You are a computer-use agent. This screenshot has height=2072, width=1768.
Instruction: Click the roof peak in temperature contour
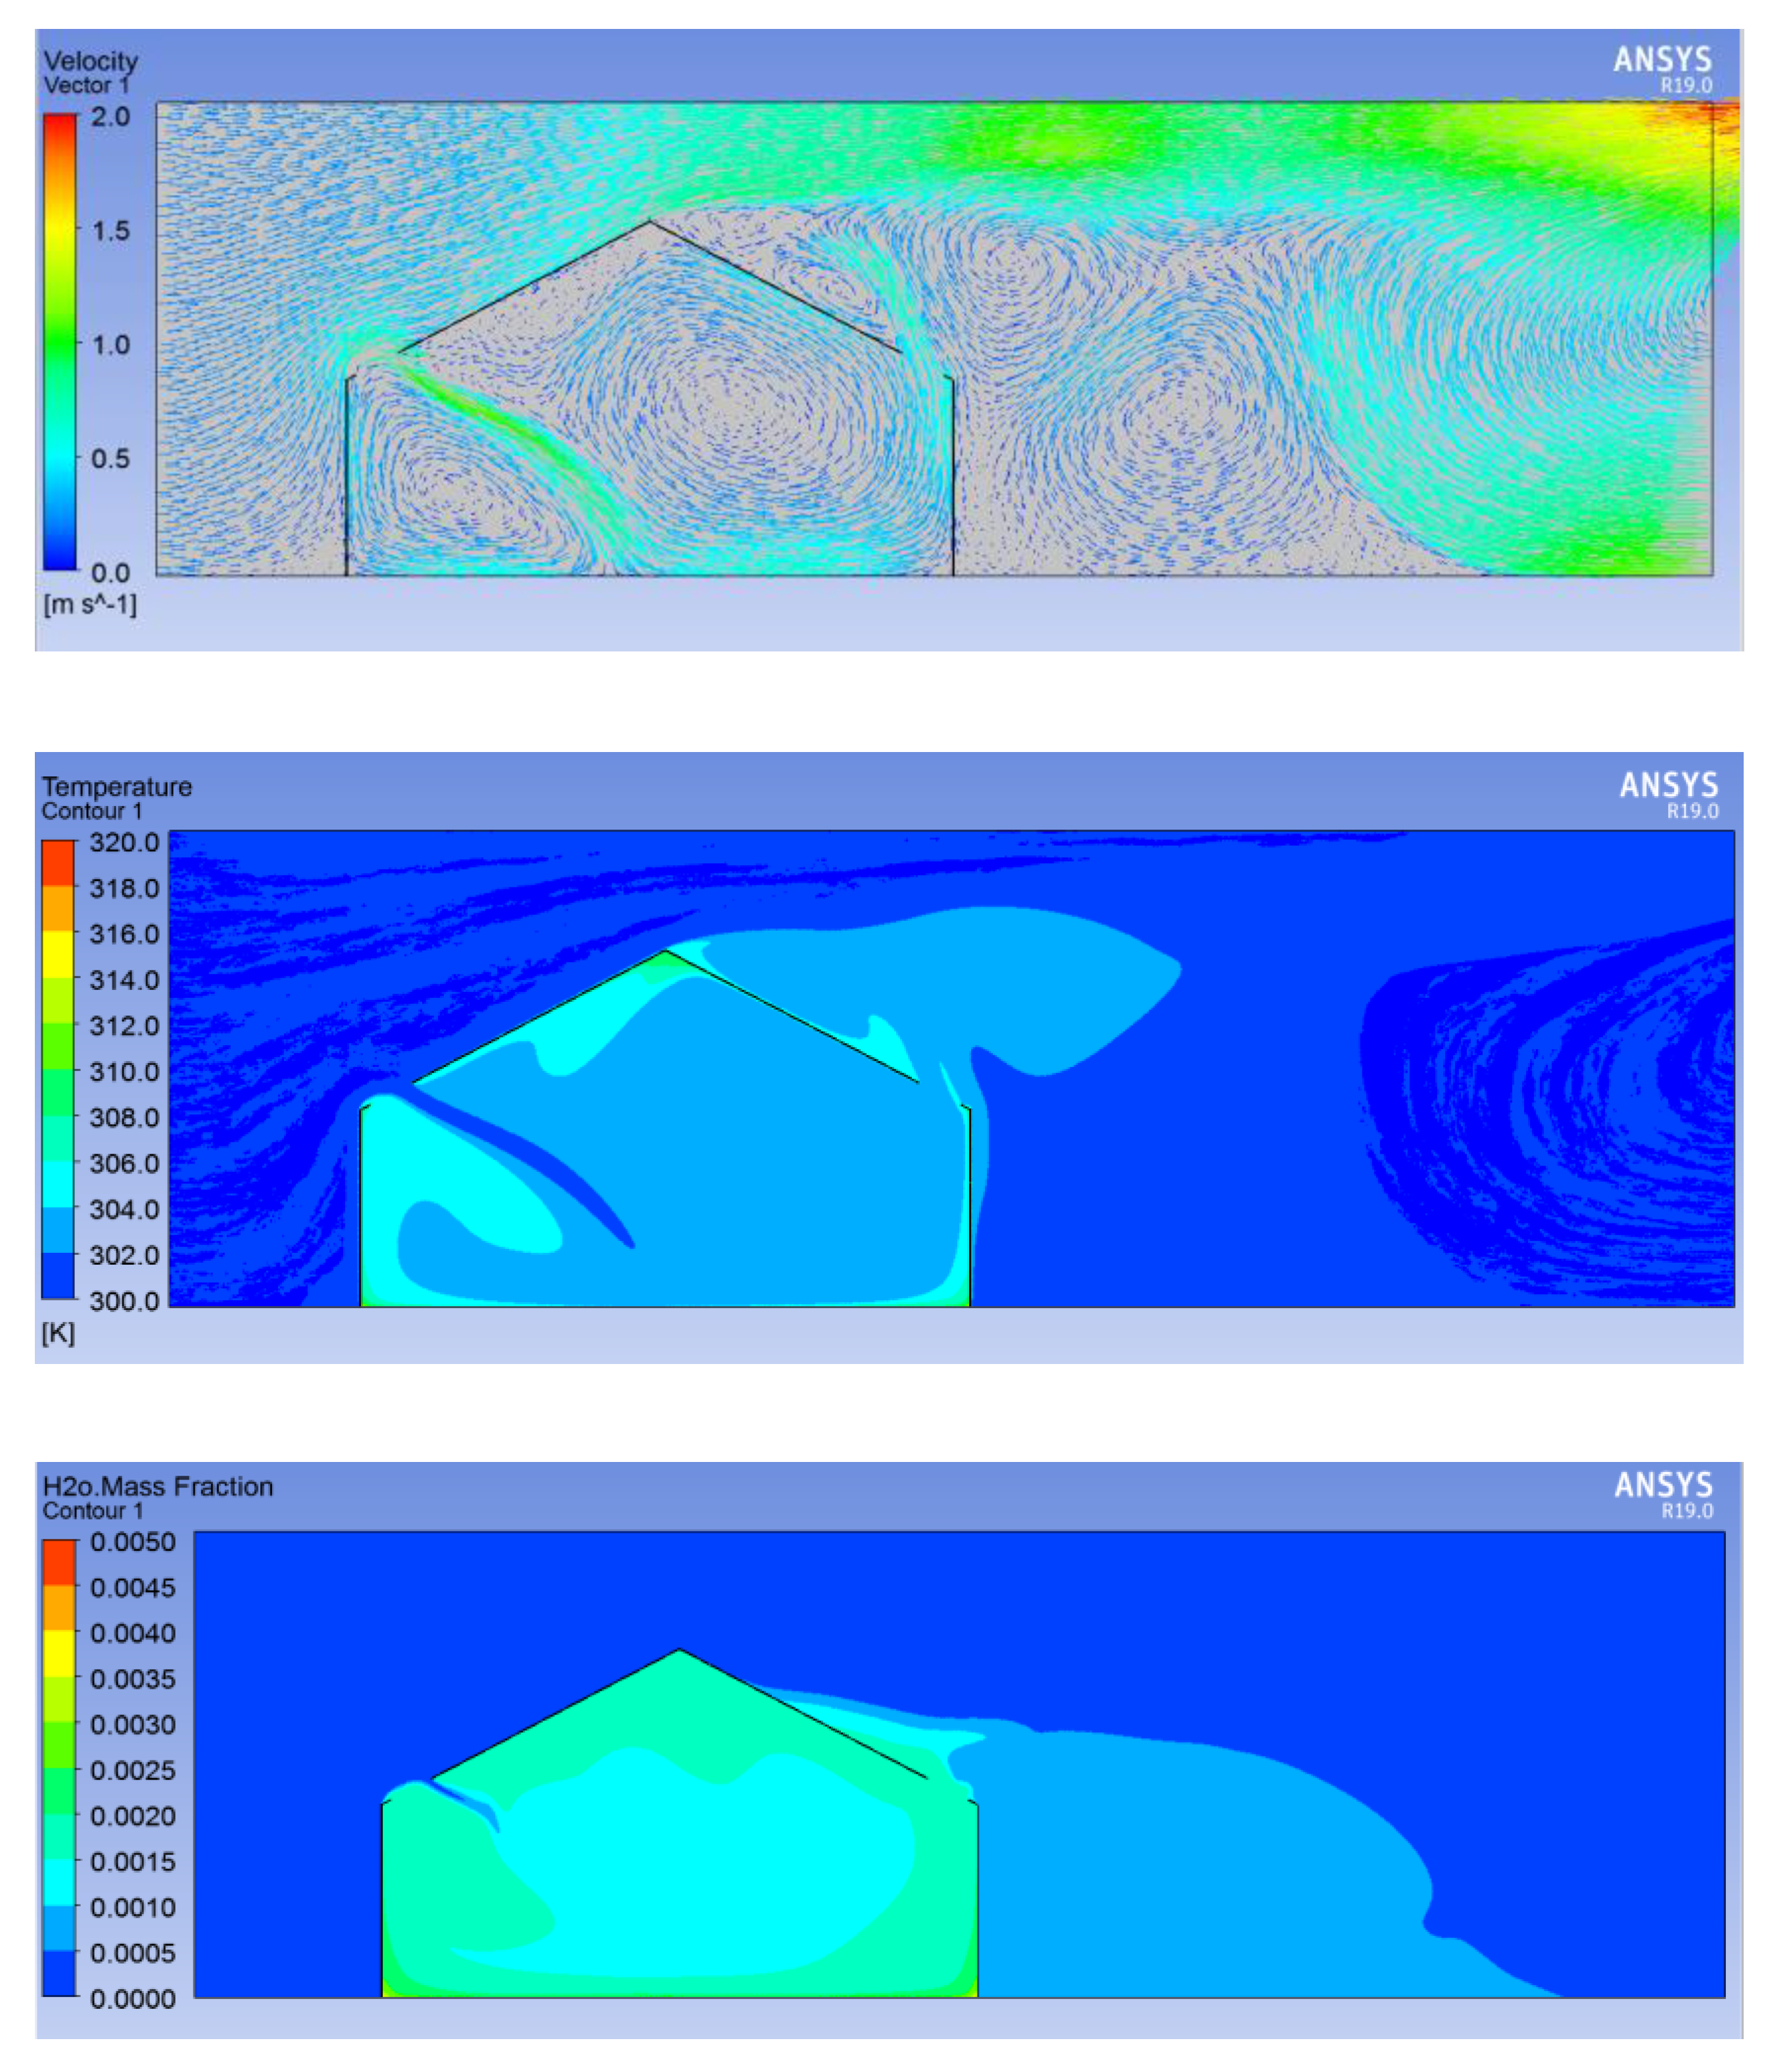click(x=665, y=952)
